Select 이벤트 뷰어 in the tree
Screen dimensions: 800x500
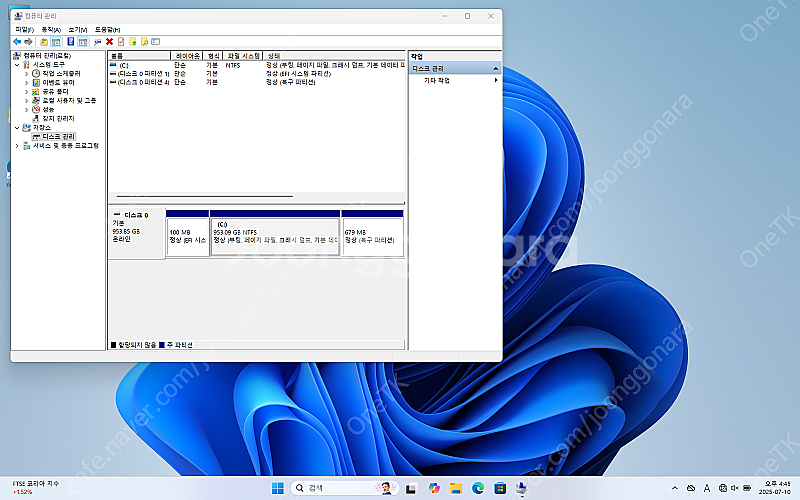[x=58, y=83]
